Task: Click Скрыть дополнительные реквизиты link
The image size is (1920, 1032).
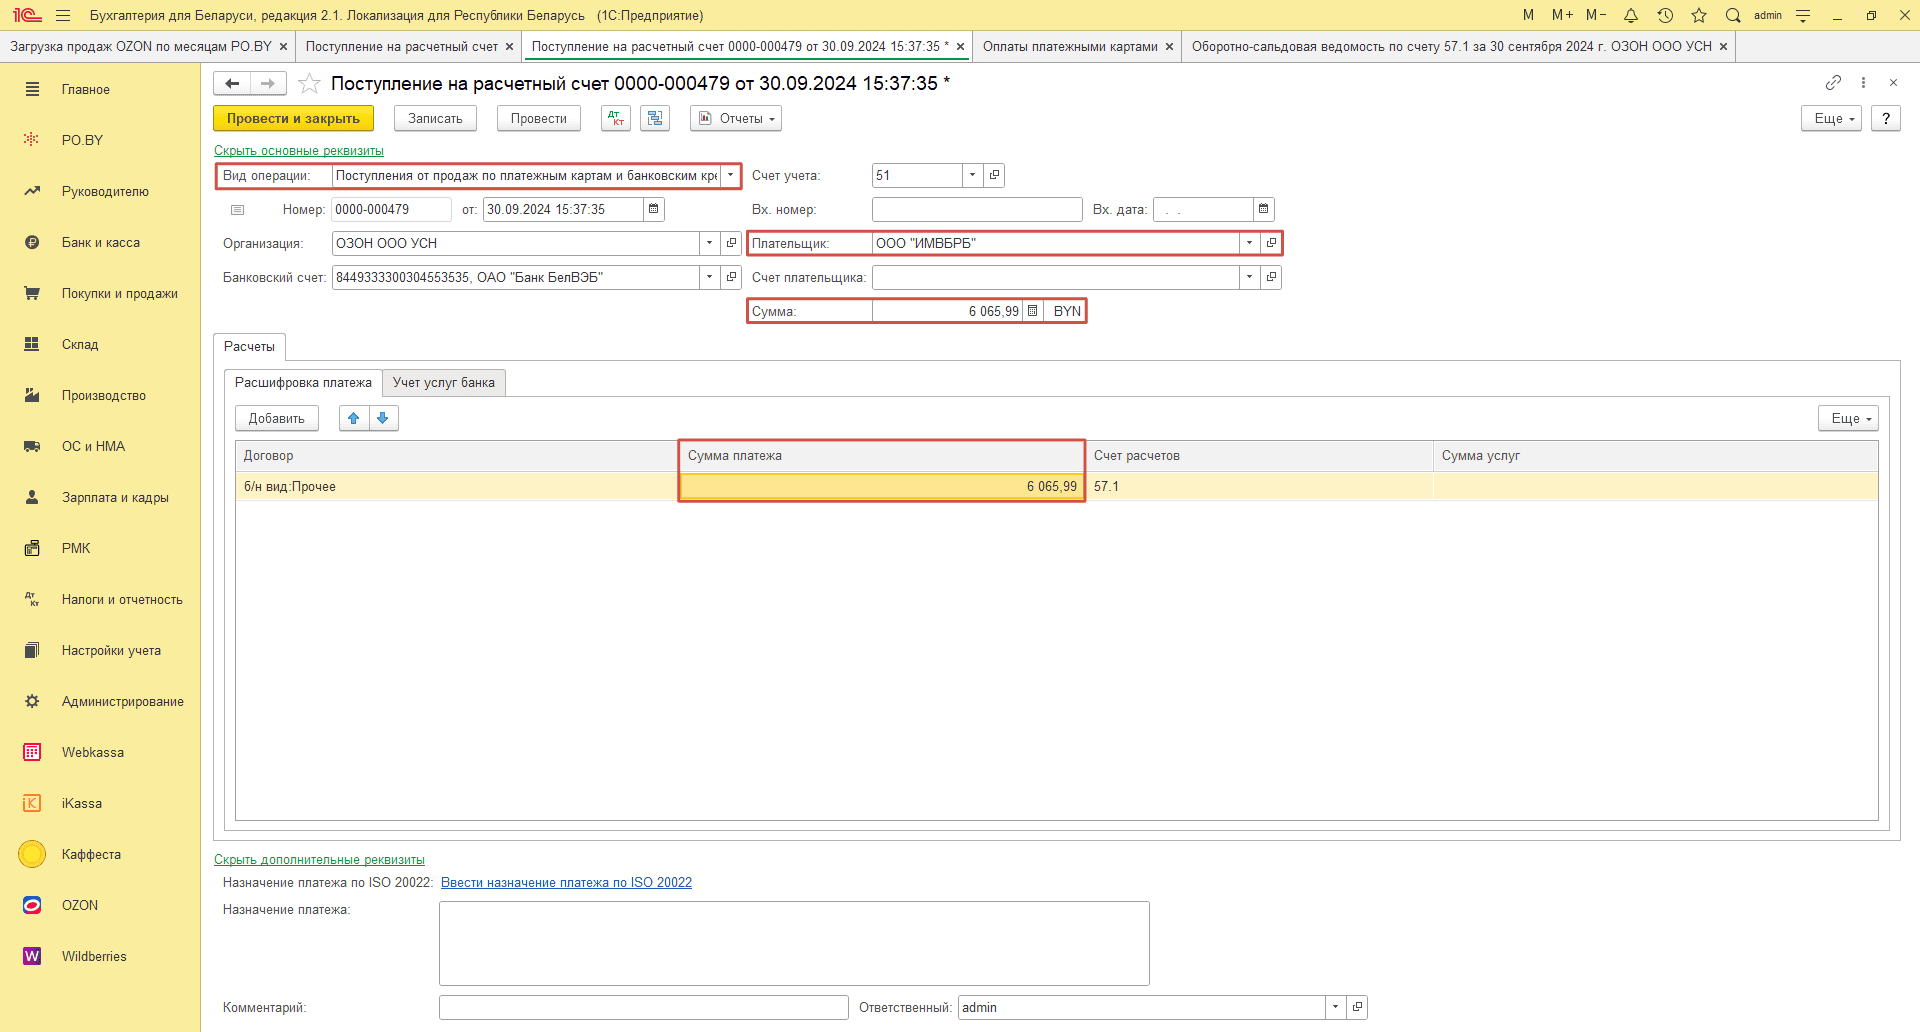Action: [319, 860]
